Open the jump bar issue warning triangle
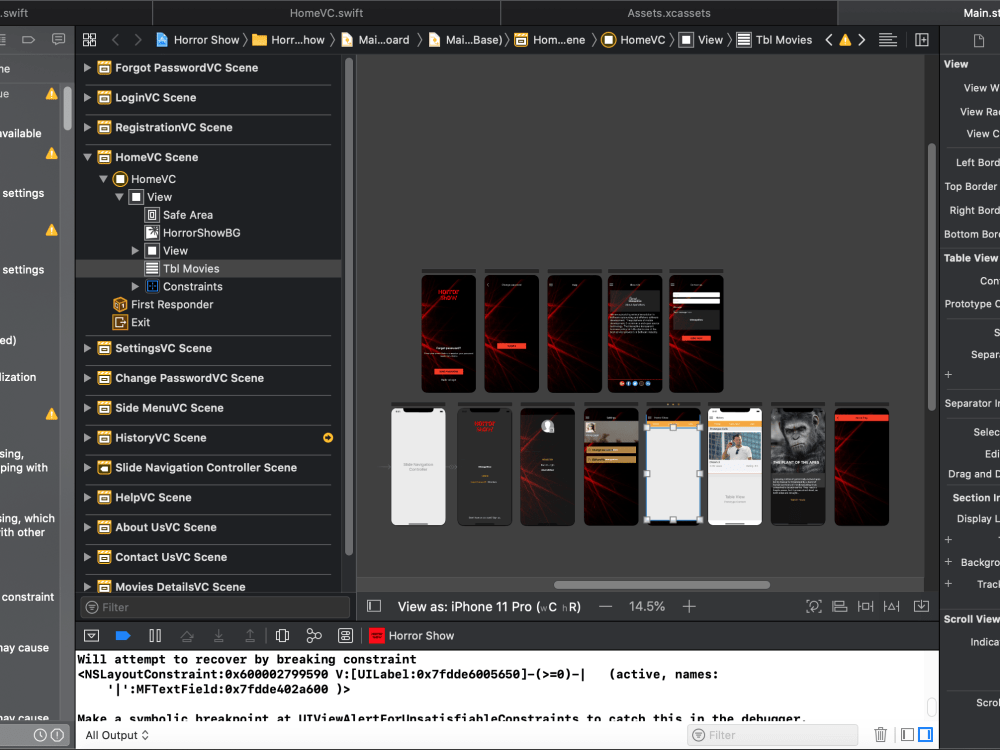 845,40
